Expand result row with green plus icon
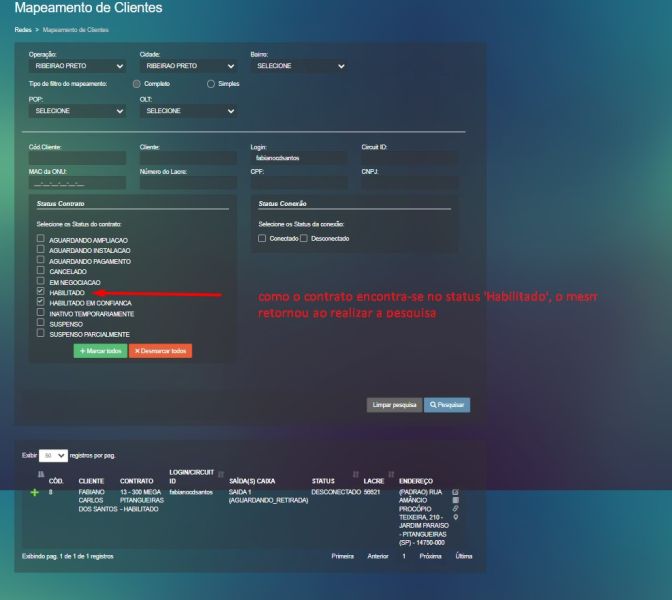The width and height of the screenshot is (672, 600). [x=36, y=493]
